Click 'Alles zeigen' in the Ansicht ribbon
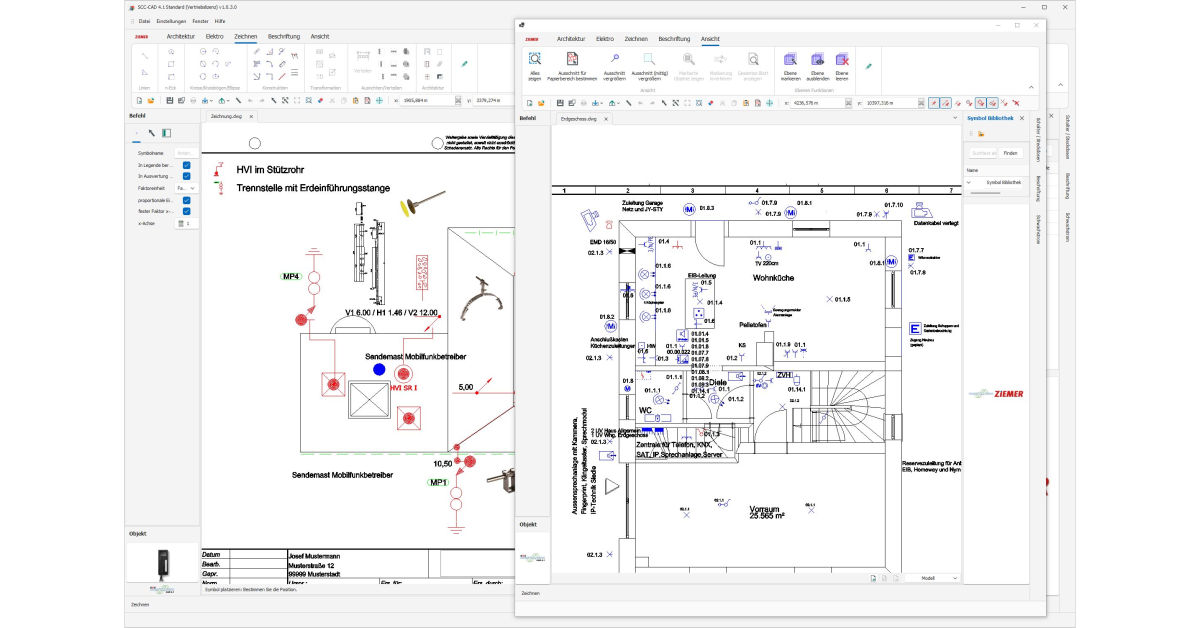This screenshot has width=1200, height=628. (x=535, y=65)
